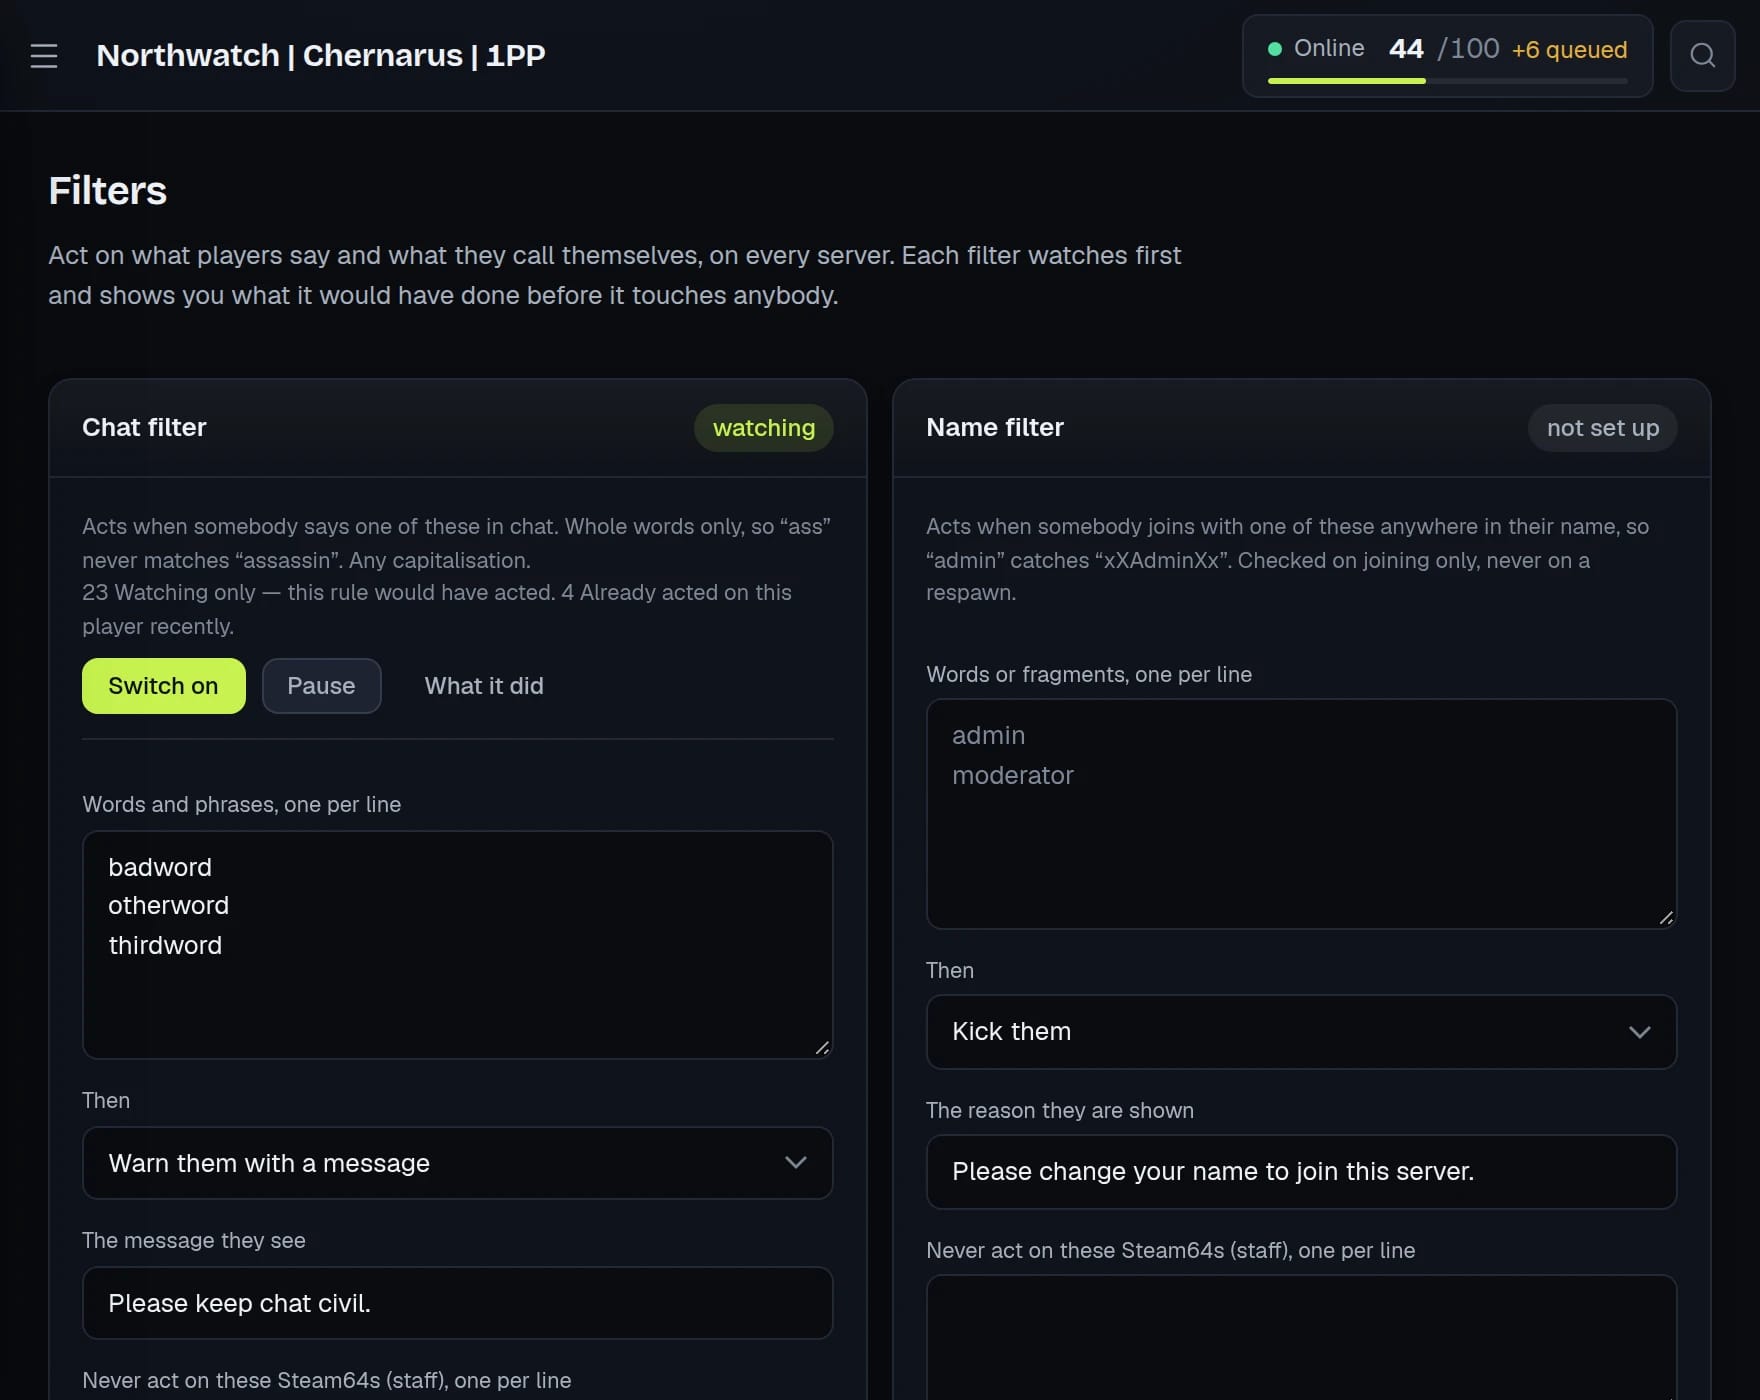Open the Kick them action dropdown
The width and height of the screenshot is (1760, 1400).
pyautogui.click(x=1301, y=1032)
